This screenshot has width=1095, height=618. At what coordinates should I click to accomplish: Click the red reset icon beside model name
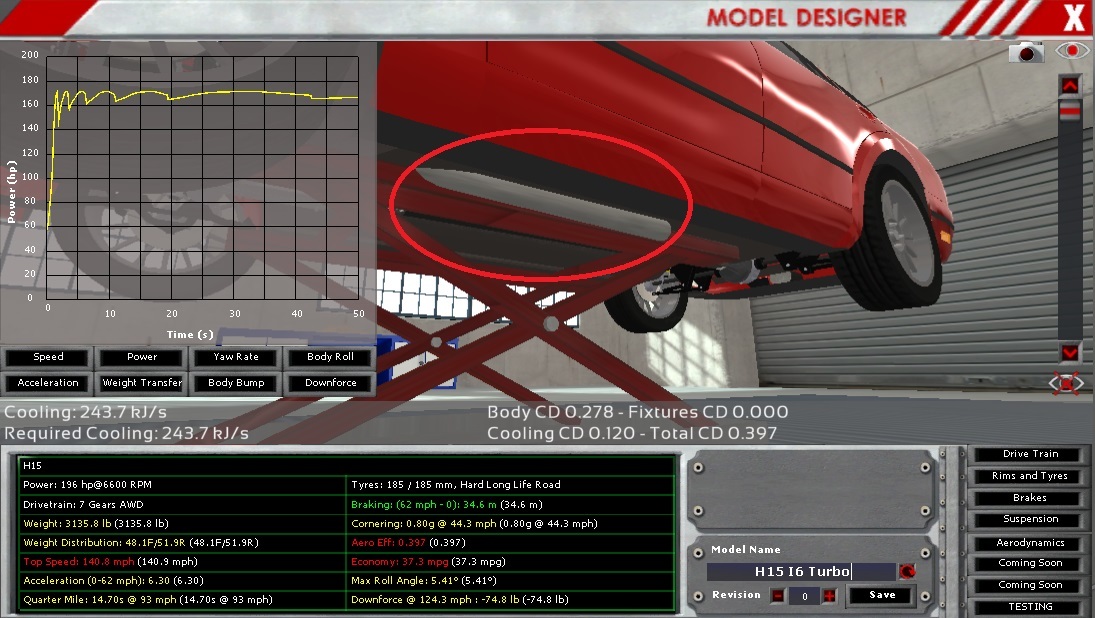tap(907, 572)
